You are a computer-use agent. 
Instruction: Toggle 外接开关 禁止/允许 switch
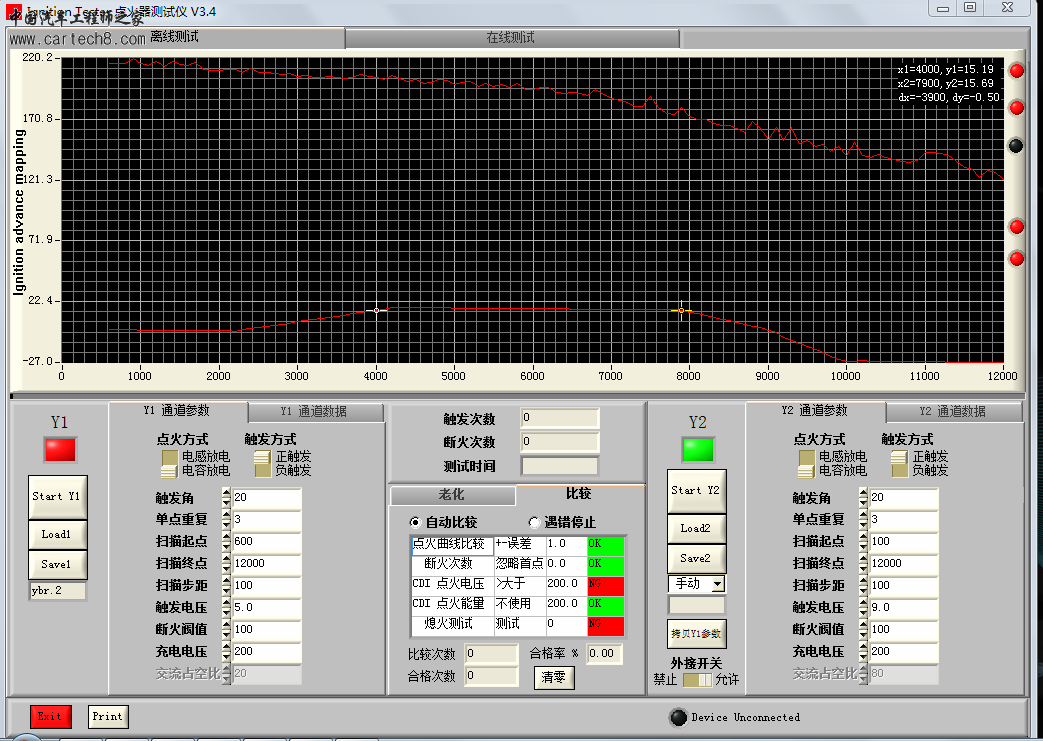[x=697, y=680]
